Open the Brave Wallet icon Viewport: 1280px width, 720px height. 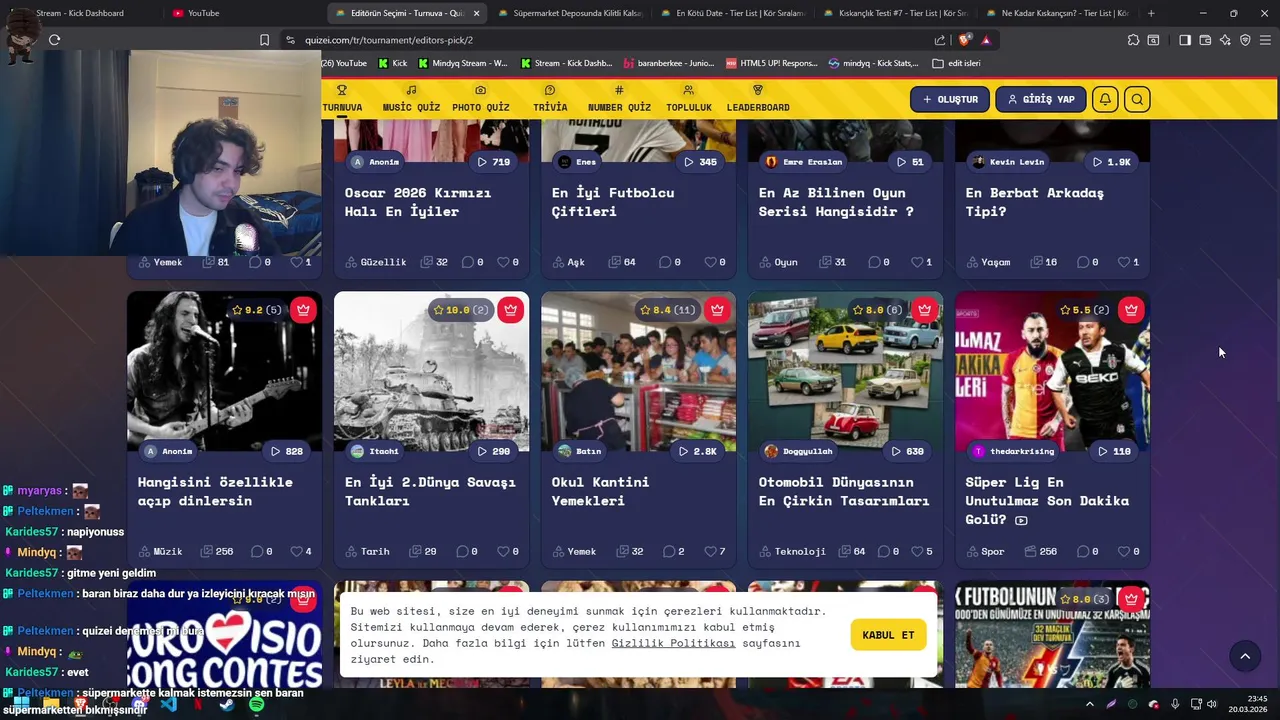click(x=1205, y=40)
